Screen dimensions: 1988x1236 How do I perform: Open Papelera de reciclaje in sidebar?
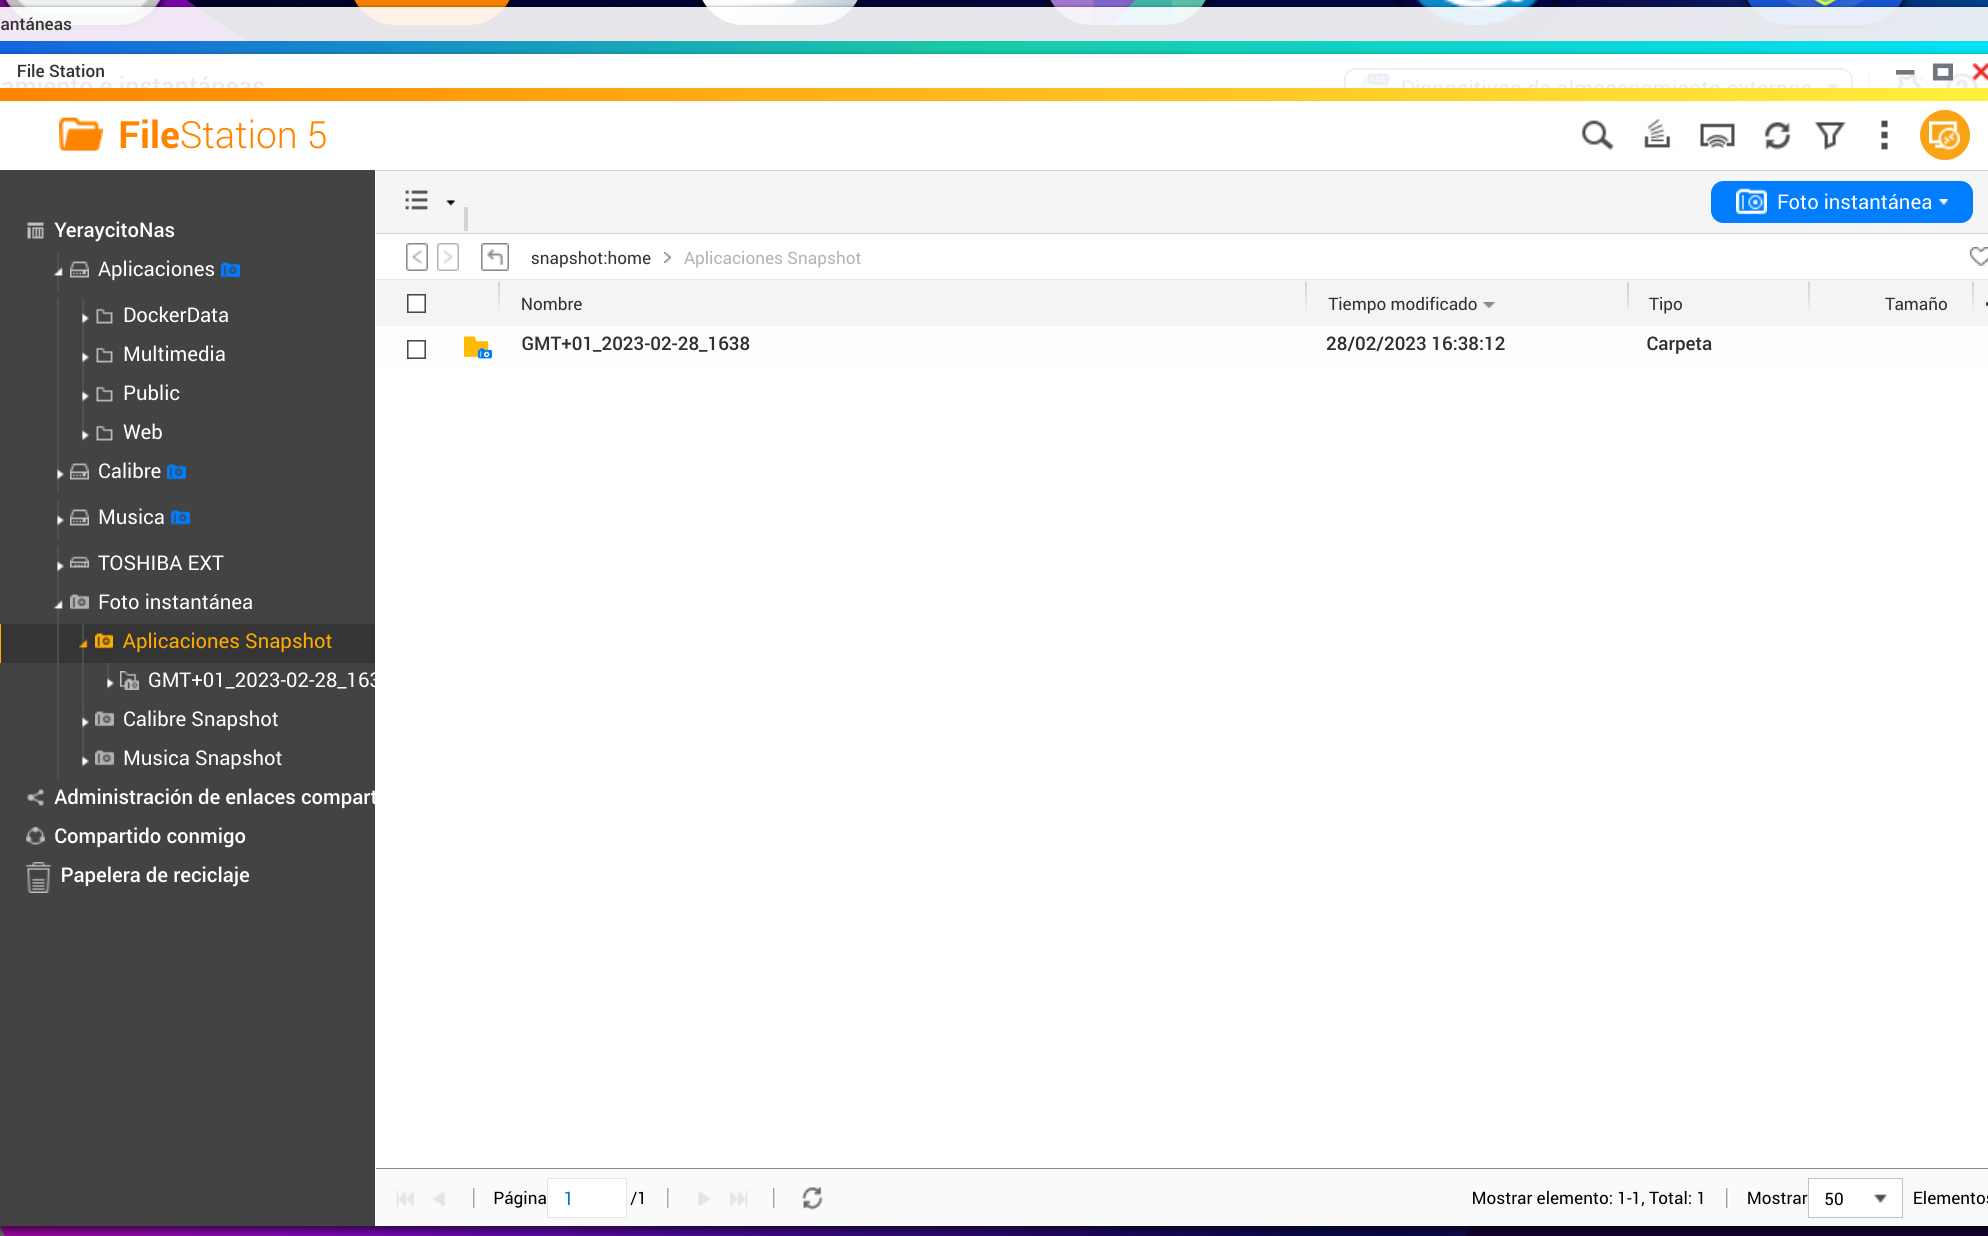[x=154, y=875]
